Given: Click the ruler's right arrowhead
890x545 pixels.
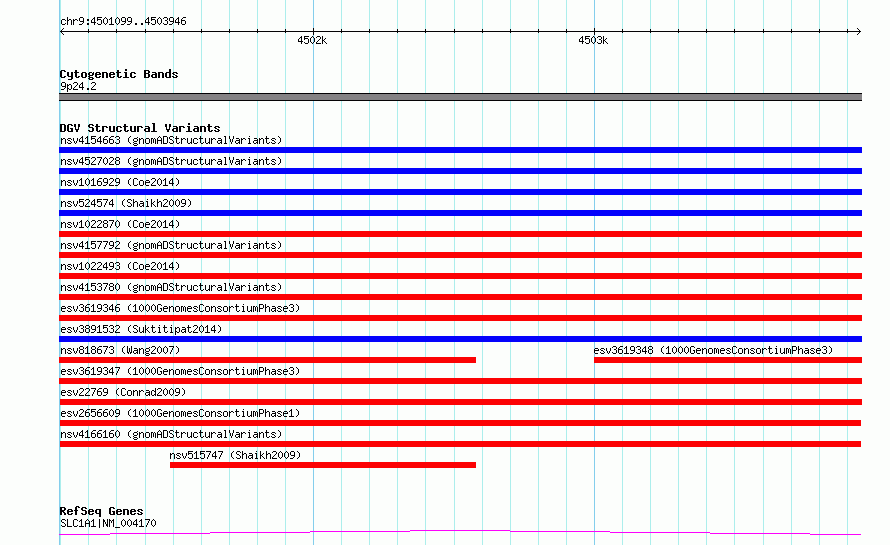Looking at the screenshot, I should [x=858, y=31].
